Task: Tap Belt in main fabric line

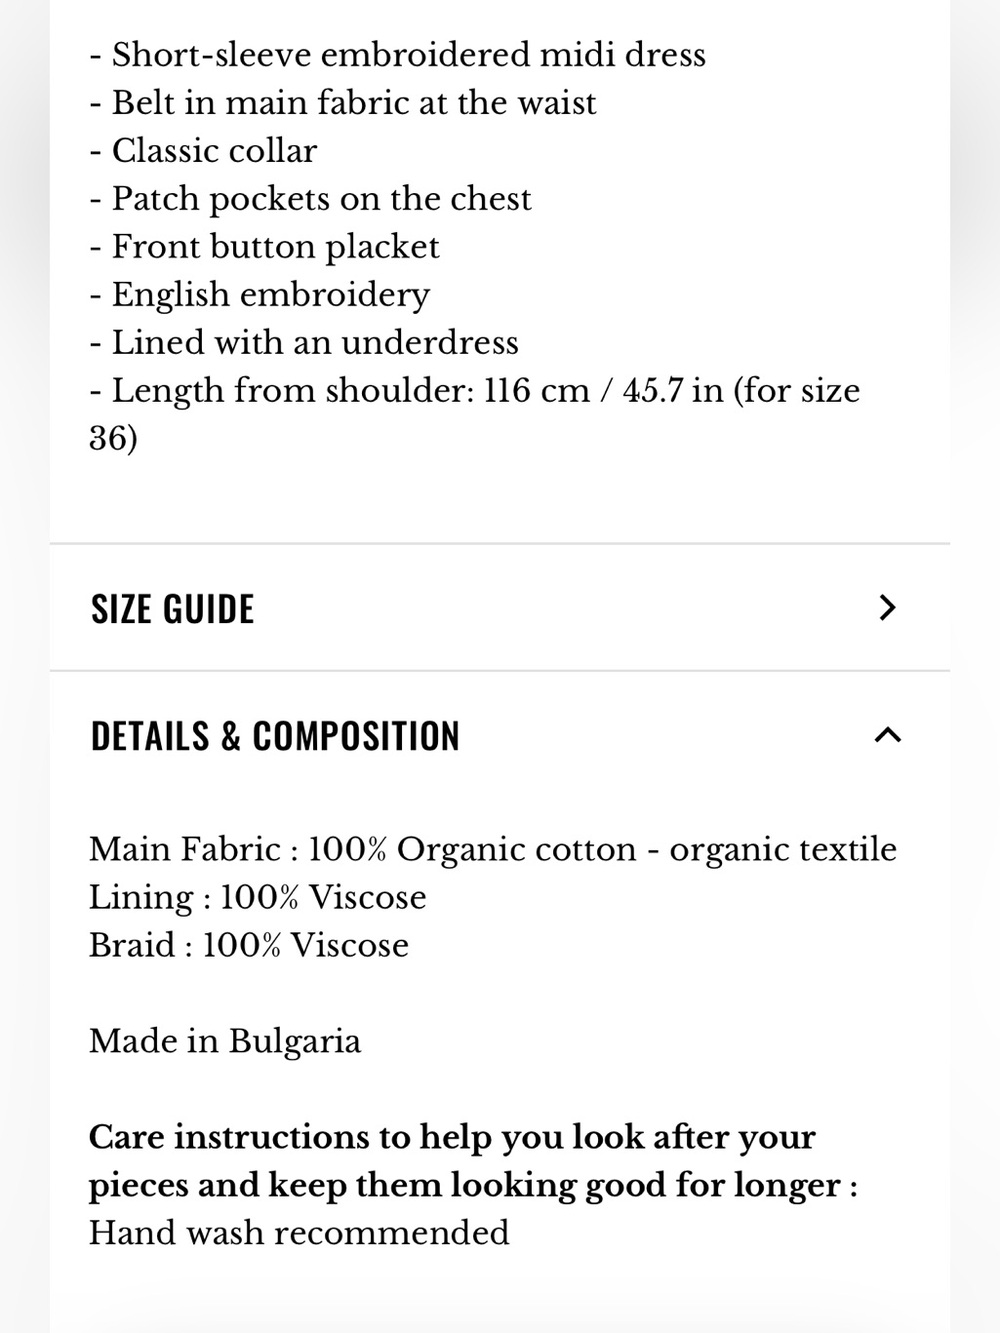Action: click(x=343, y=102)
